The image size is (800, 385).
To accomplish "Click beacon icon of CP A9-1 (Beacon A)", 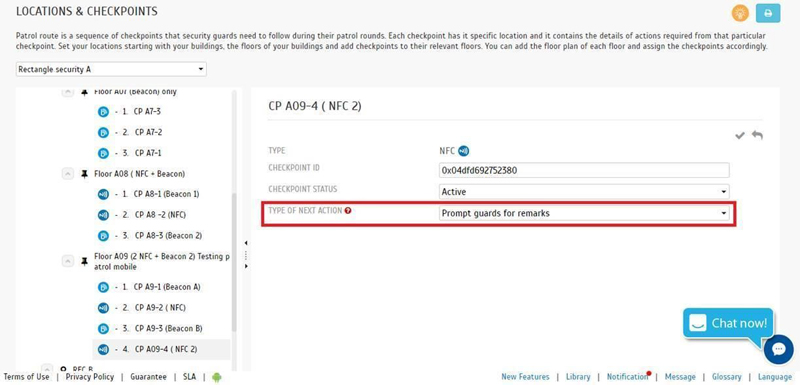I will point(103,287).
